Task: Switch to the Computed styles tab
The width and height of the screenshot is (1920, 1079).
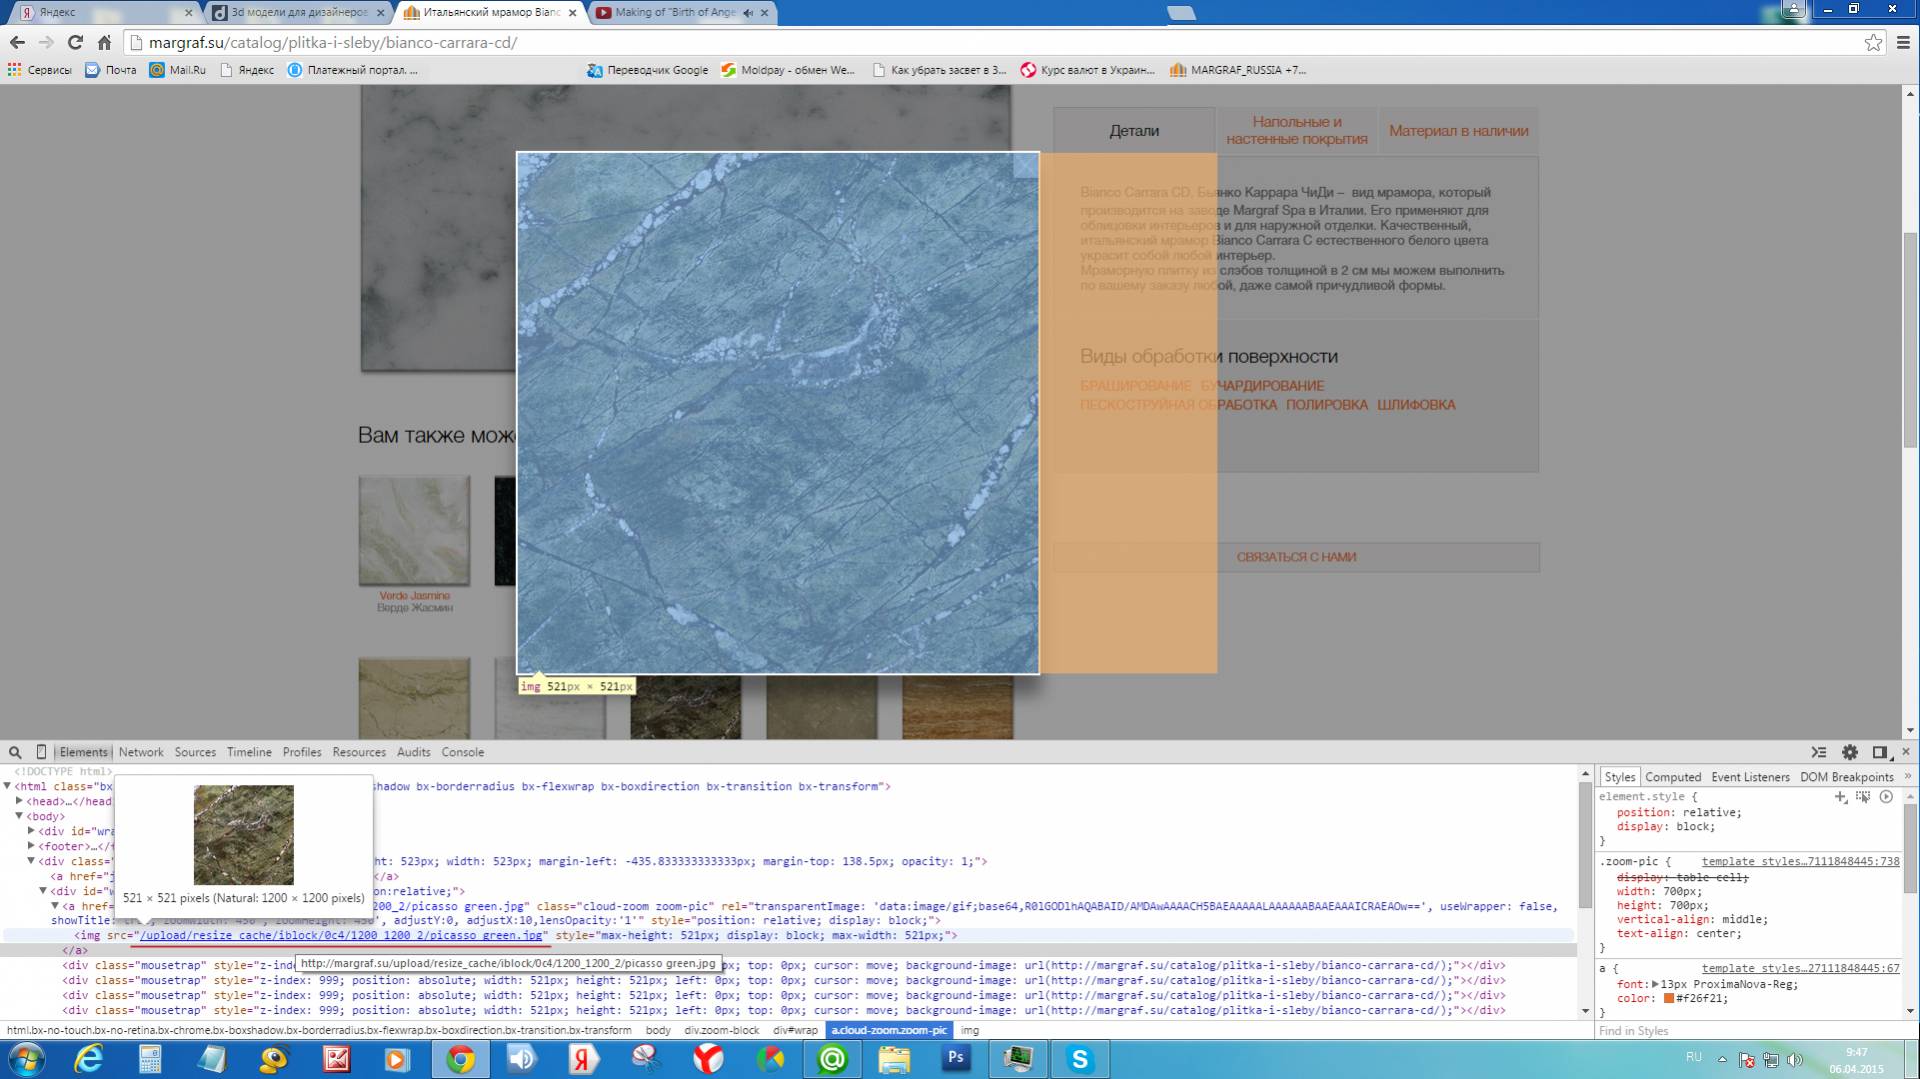Action: (x=1673, y=777)
